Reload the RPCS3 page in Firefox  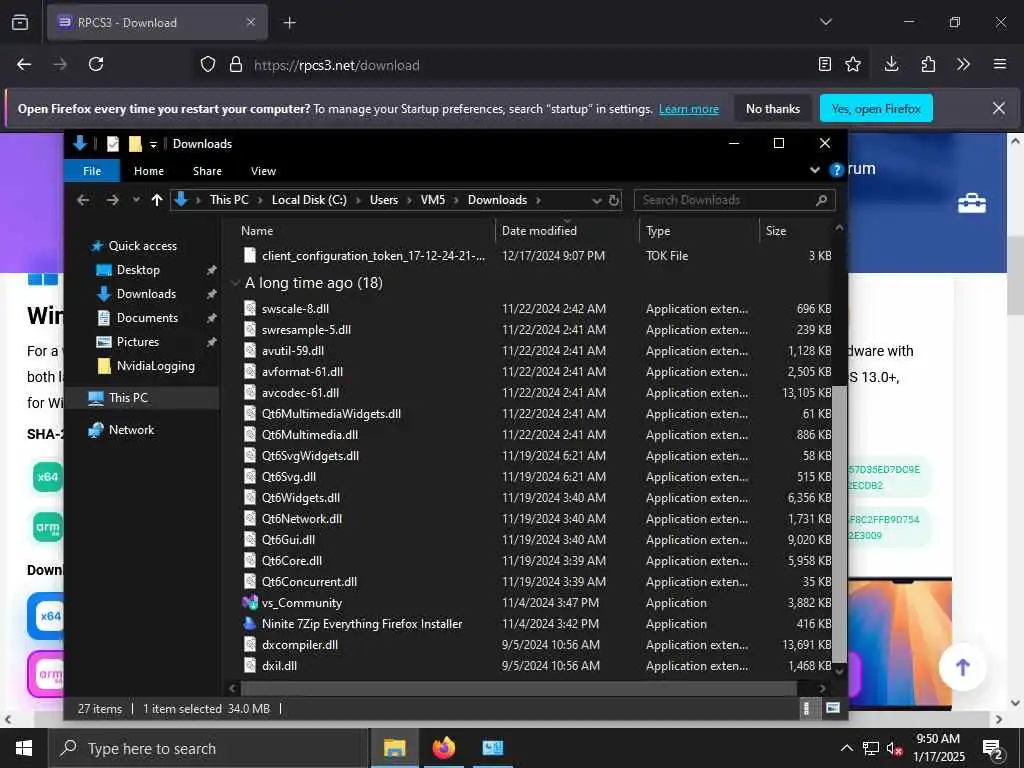tap(96, 64)
